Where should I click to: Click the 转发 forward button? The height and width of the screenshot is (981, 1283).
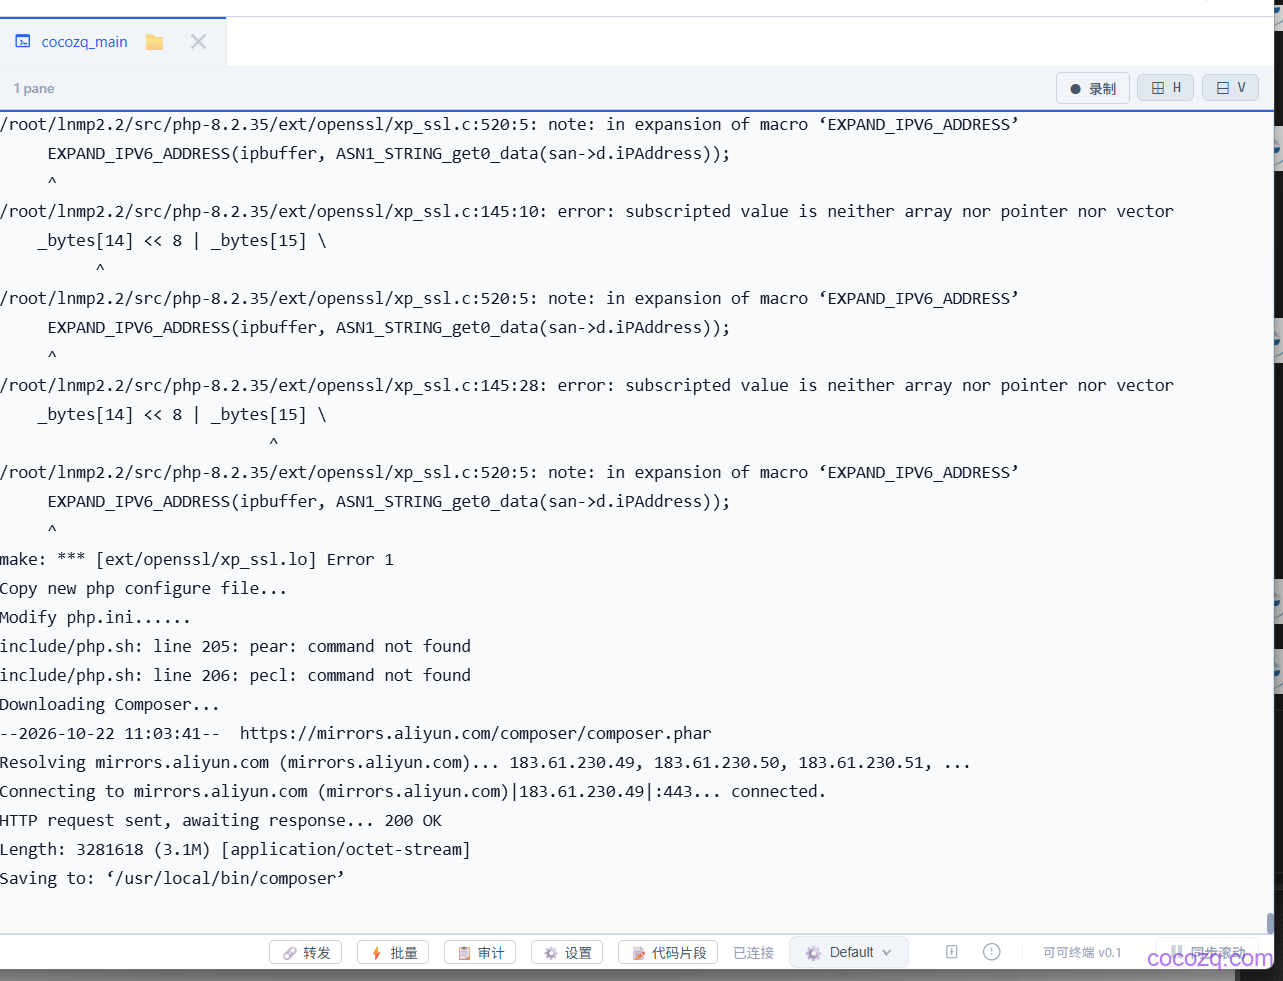coord(306,953)
